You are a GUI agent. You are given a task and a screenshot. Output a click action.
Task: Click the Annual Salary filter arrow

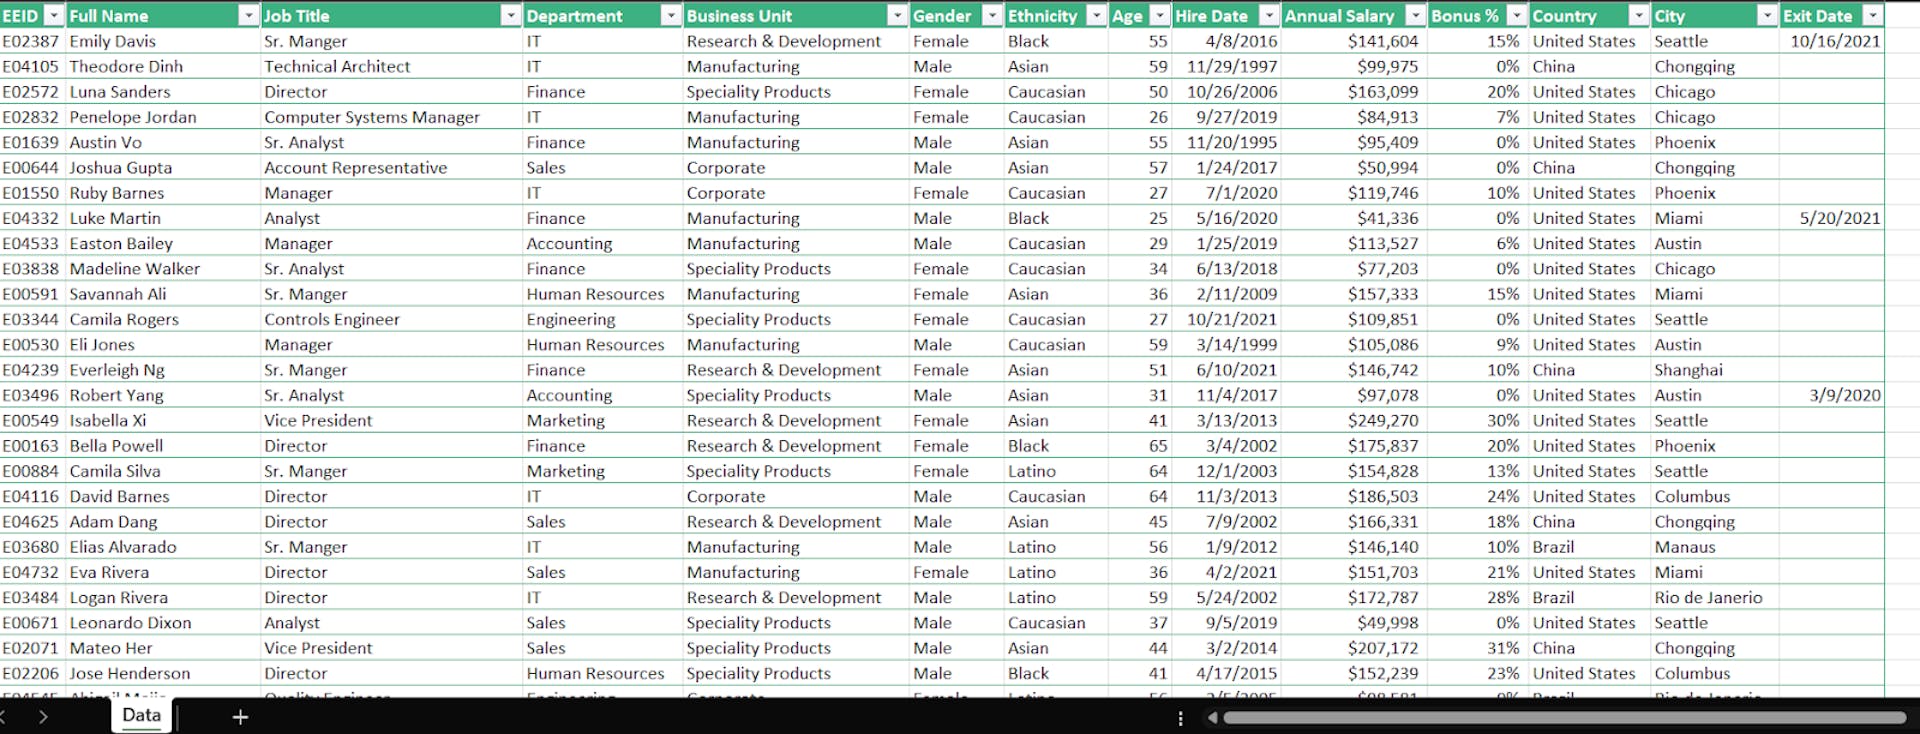(1415, 16)
